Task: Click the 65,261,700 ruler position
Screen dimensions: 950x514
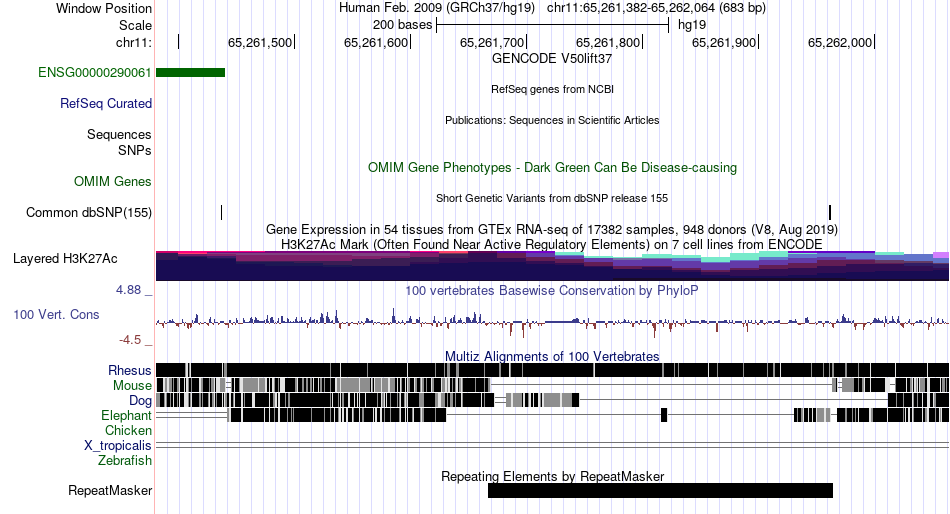Action: point(492,42)
